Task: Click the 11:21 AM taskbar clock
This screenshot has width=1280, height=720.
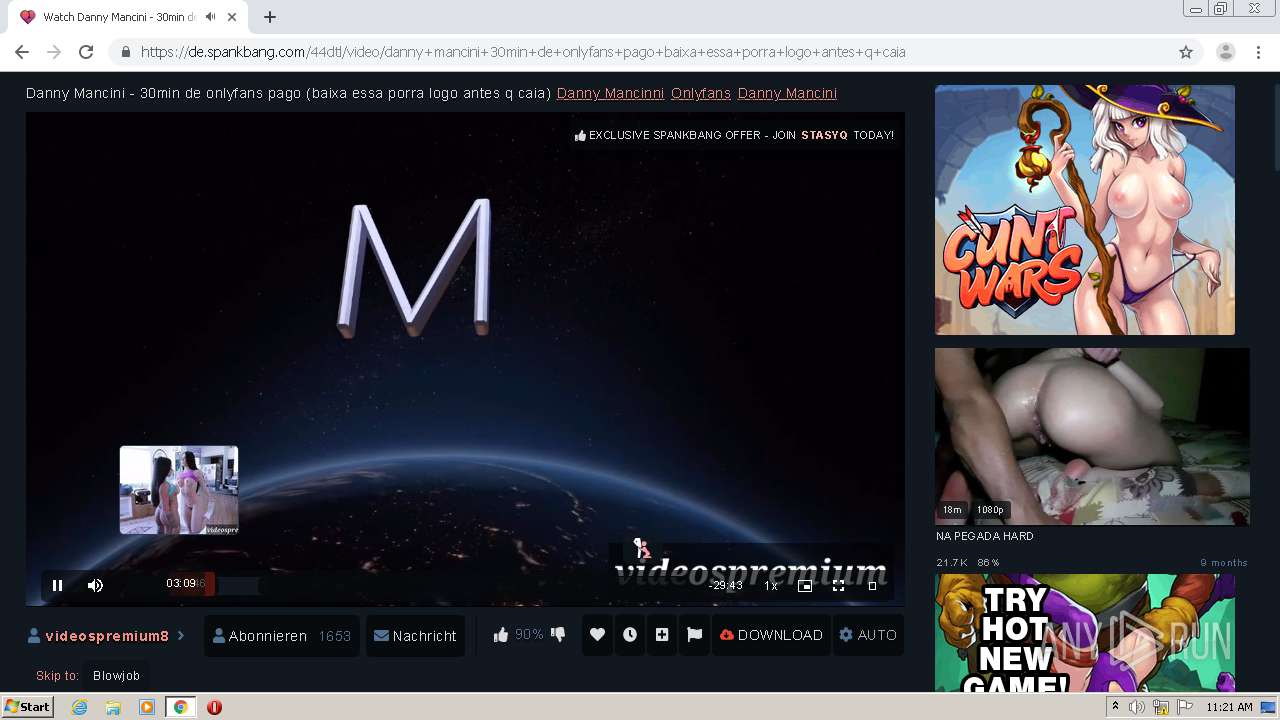Action: click(1229, 707)
